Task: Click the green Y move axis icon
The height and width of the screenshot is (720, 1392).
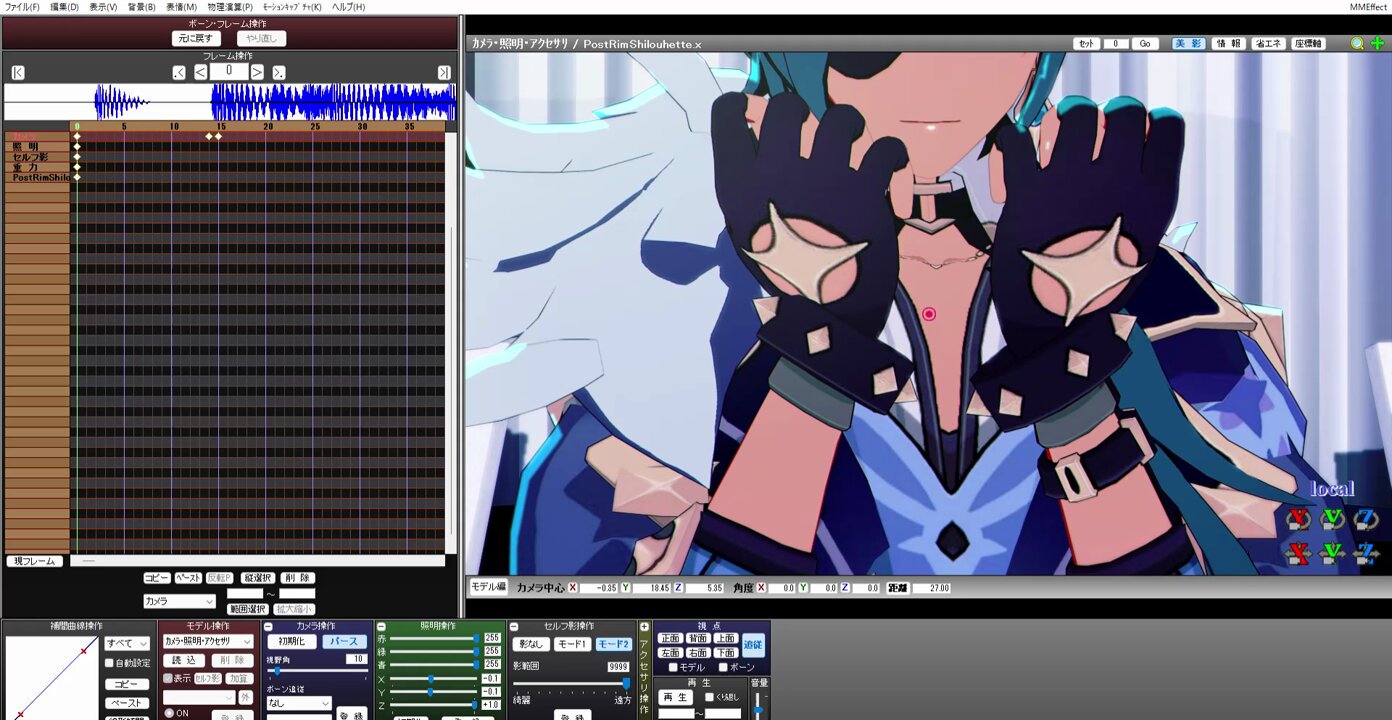Action: click(x=1332, y=552)
